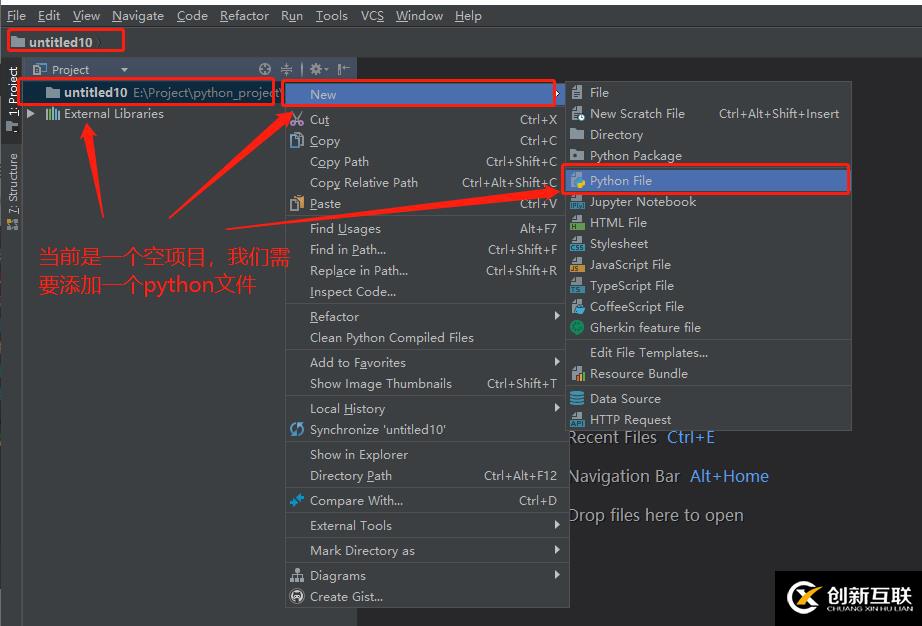Click the Collapse All icon in Project panel
The image size is (922, 626).
287,69
